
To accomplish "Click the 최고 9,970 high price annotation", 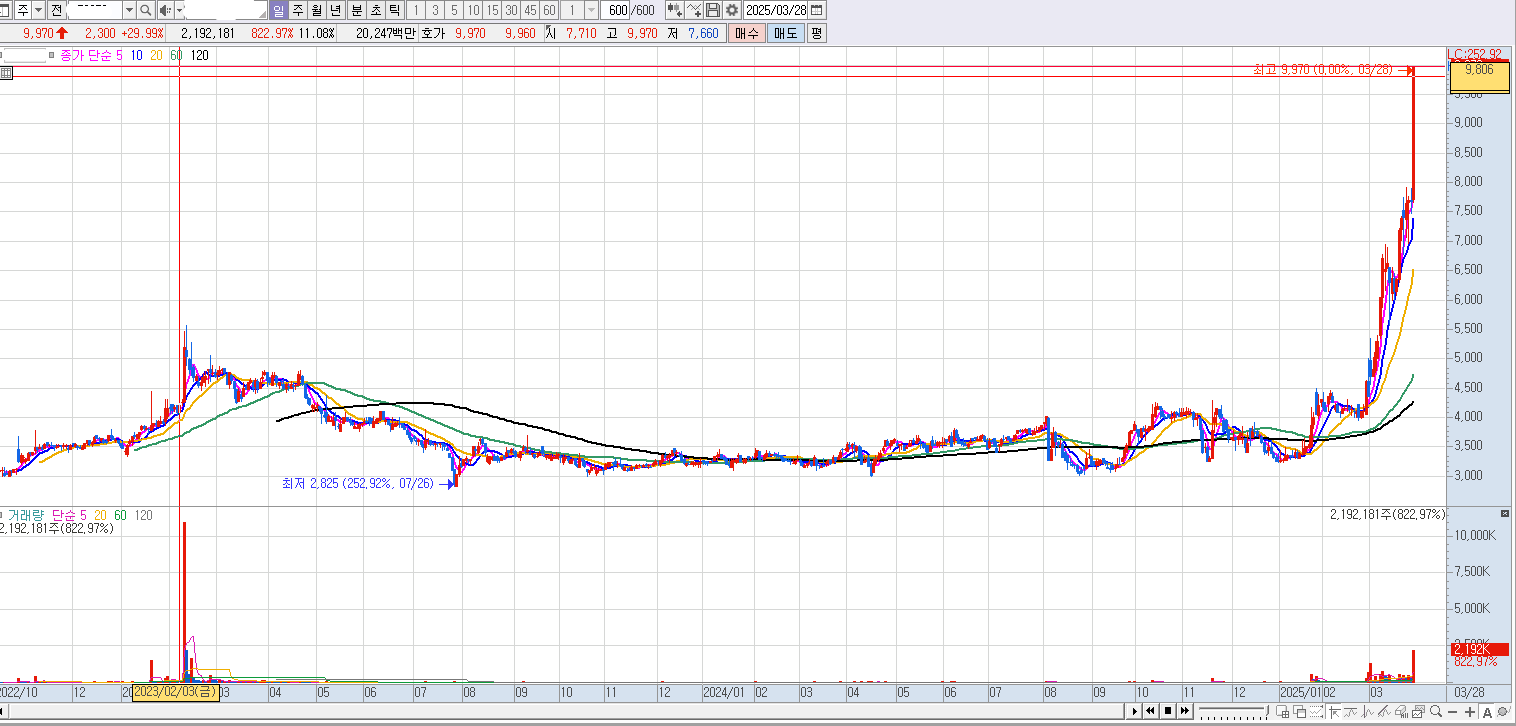I will (1324, 70).
